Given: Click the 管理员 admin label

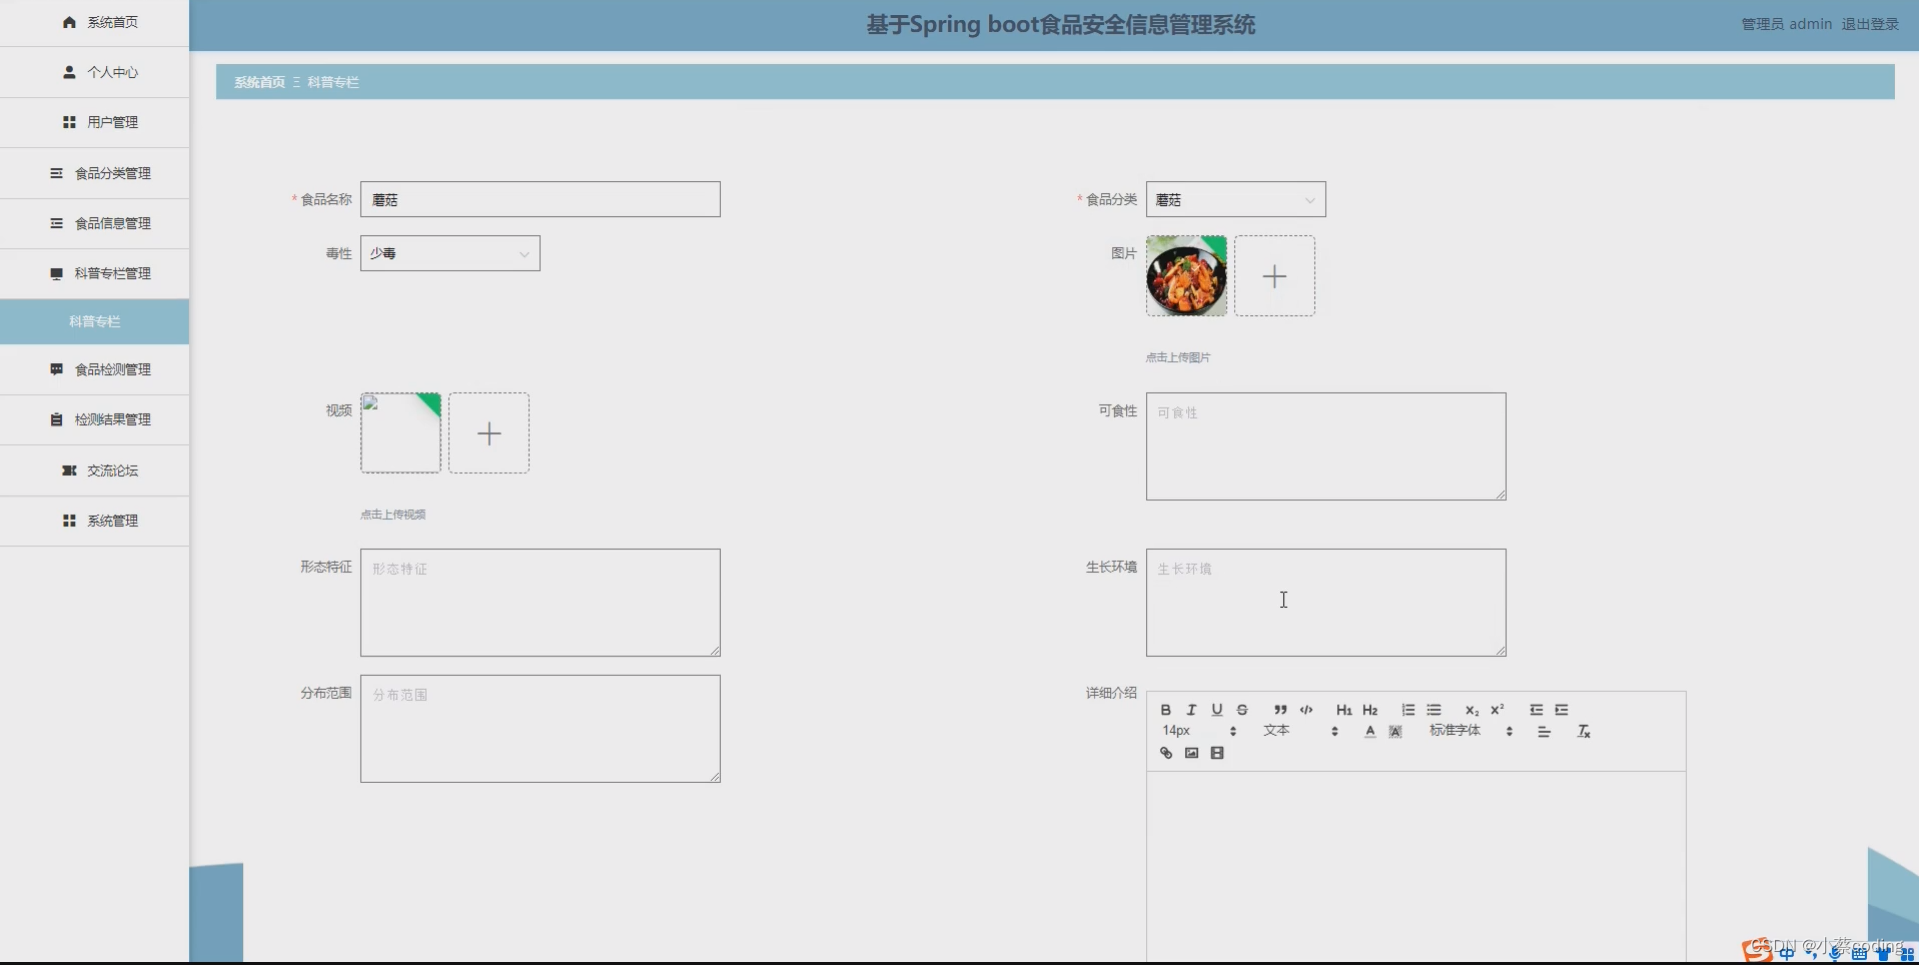Looking at the screenshot, I should point(1786,24).
